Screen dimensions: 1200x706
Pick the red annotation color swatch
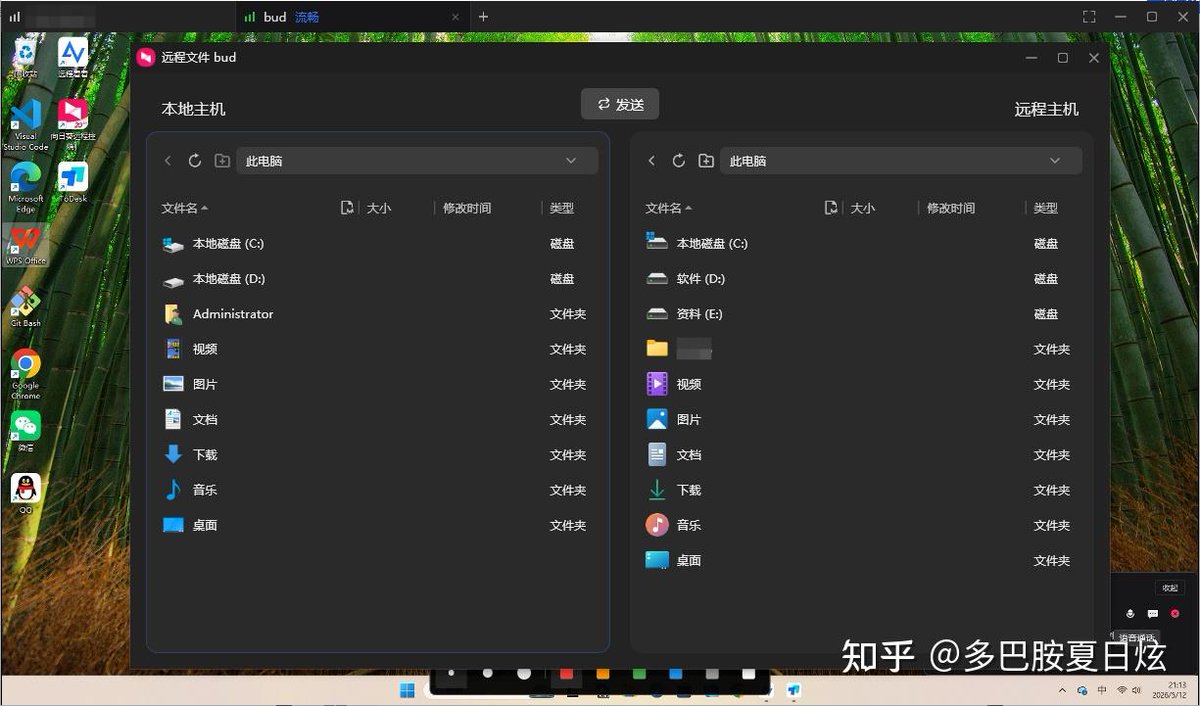click(x=566, y=674)
